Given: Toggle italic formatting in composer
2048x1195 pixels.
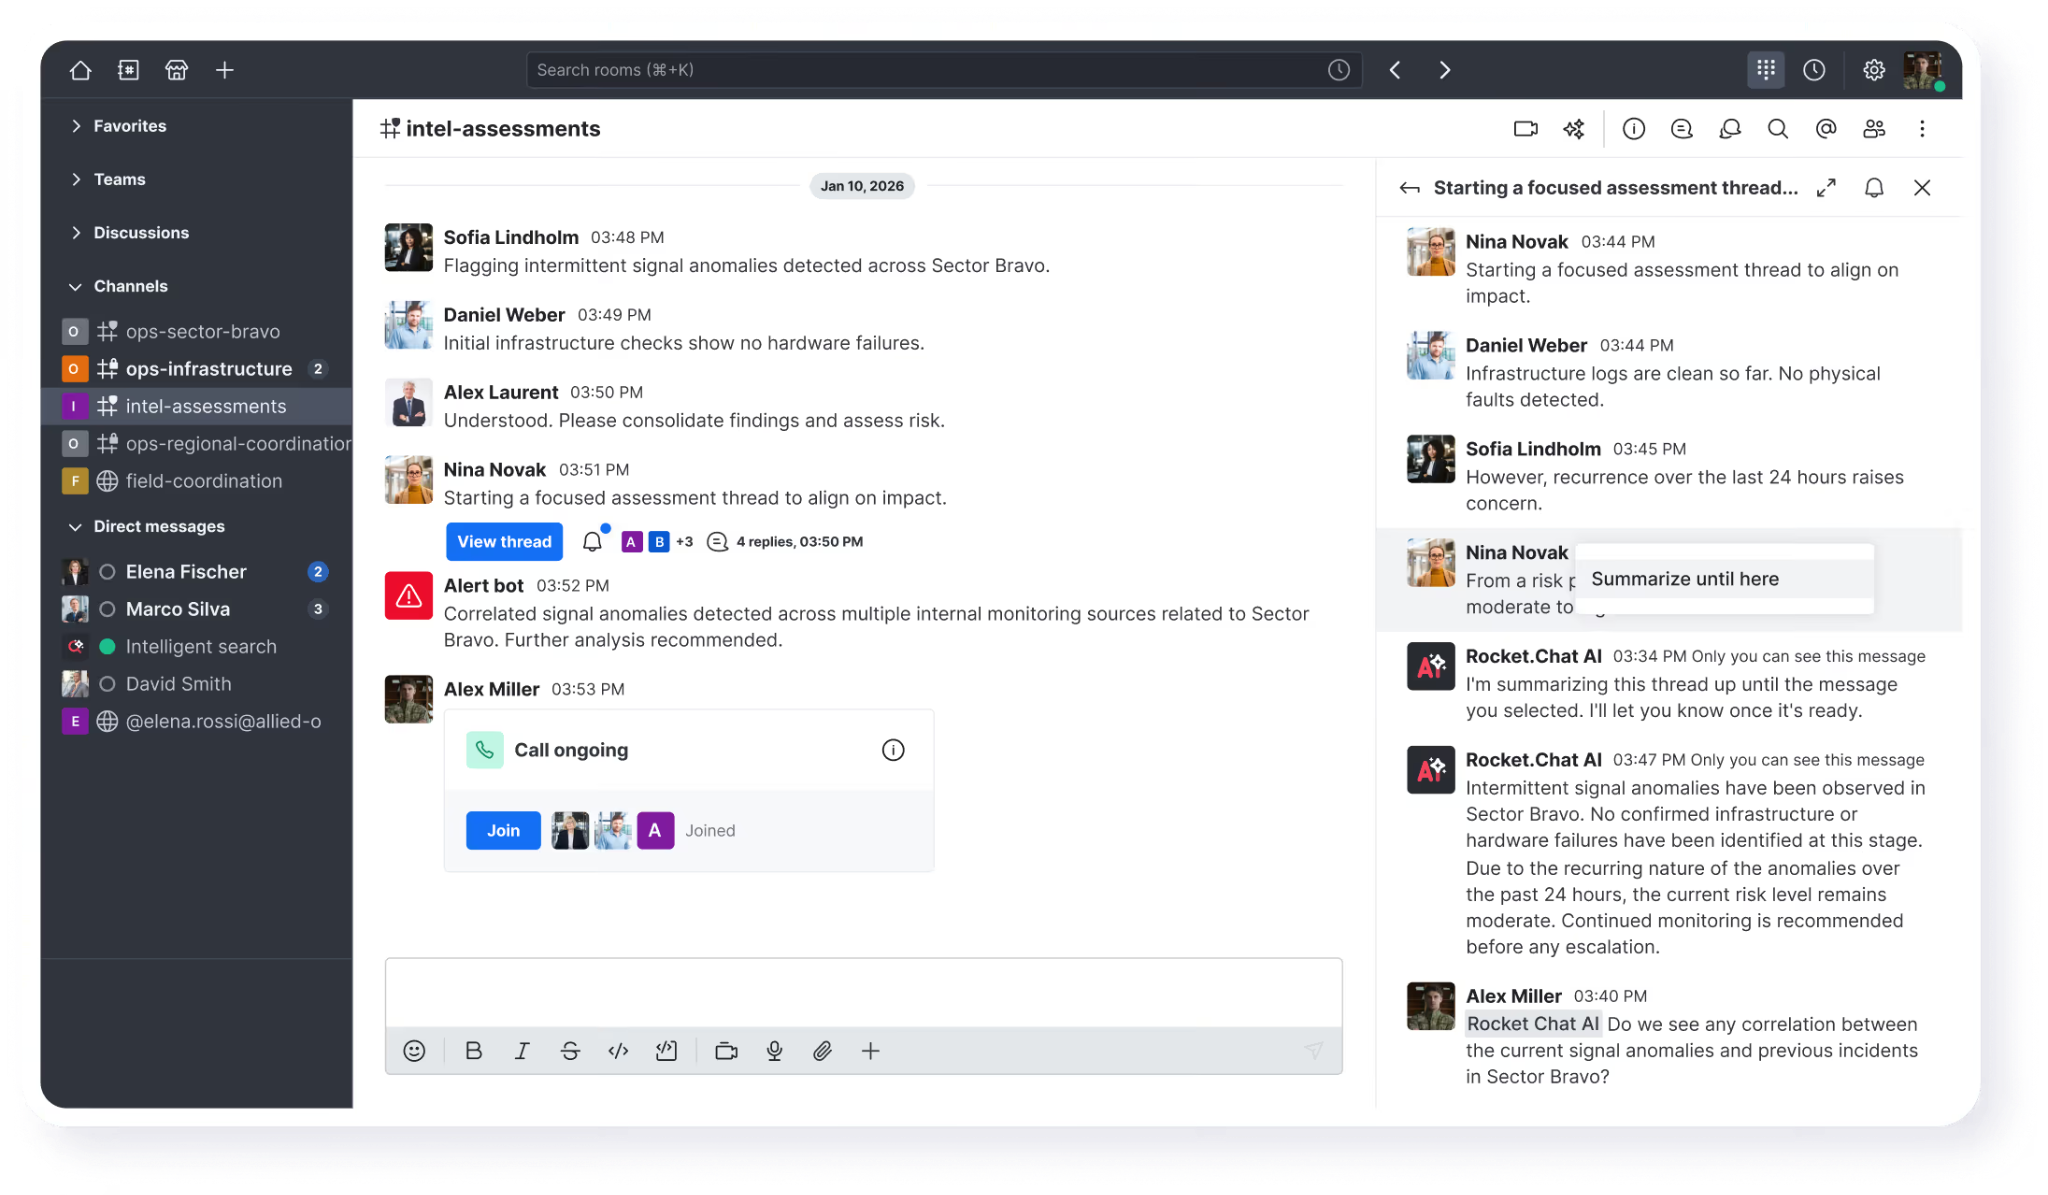Looking at the screenshot, I should tap(521, 1051).
